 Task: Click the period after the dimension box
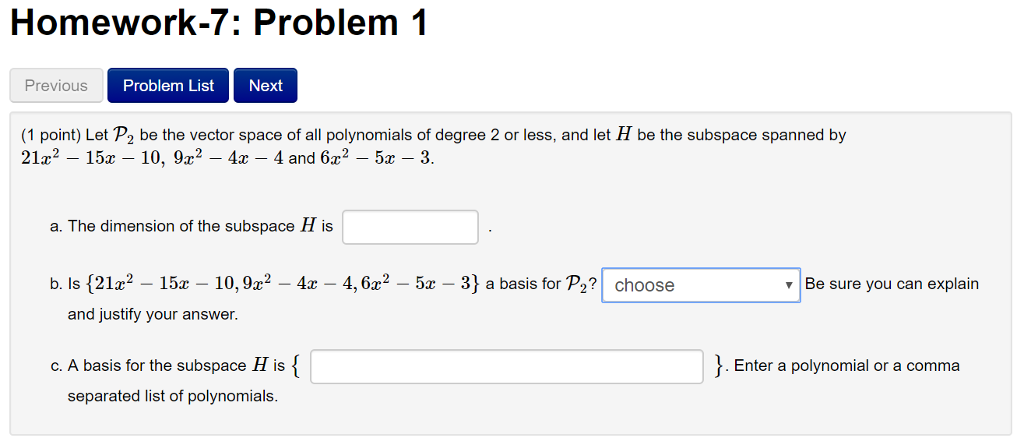pos(490,228)
